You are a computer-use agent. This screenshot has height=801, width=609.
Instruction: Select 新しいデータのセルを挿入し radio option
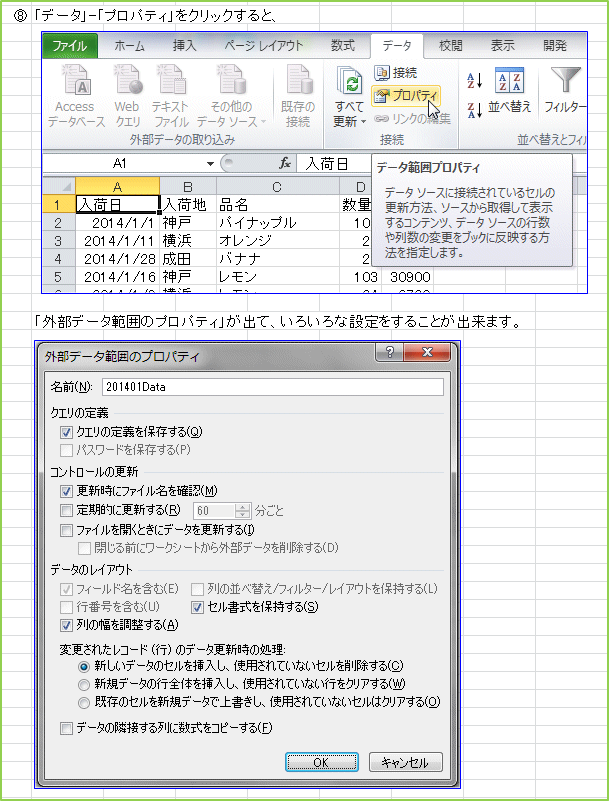[84, 667]
